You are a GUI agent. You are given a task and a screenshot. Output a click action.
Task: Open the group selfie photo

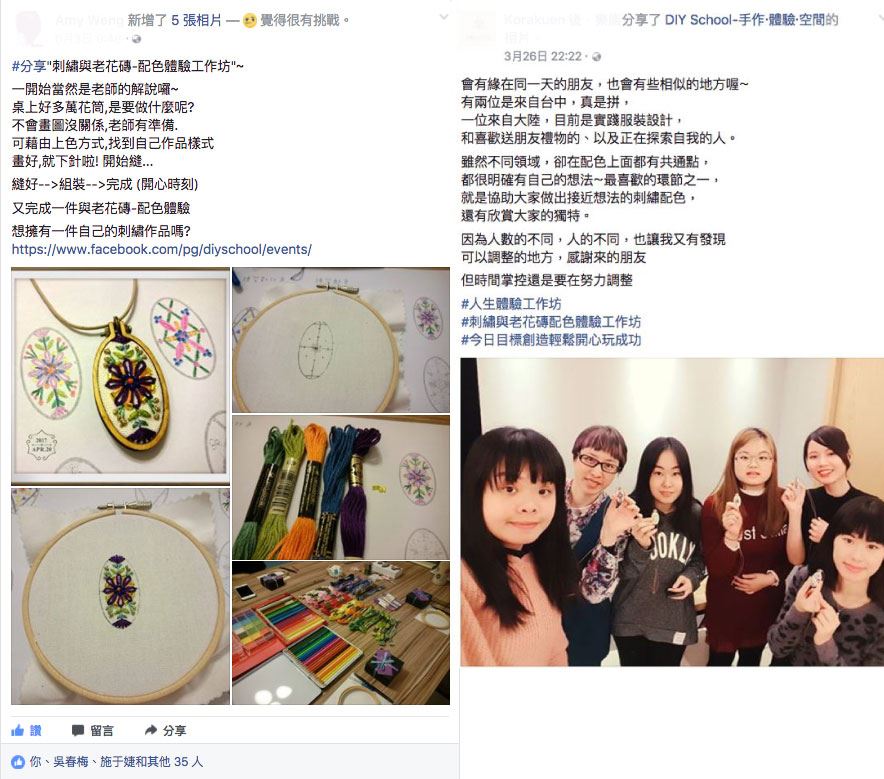[672, 512]
